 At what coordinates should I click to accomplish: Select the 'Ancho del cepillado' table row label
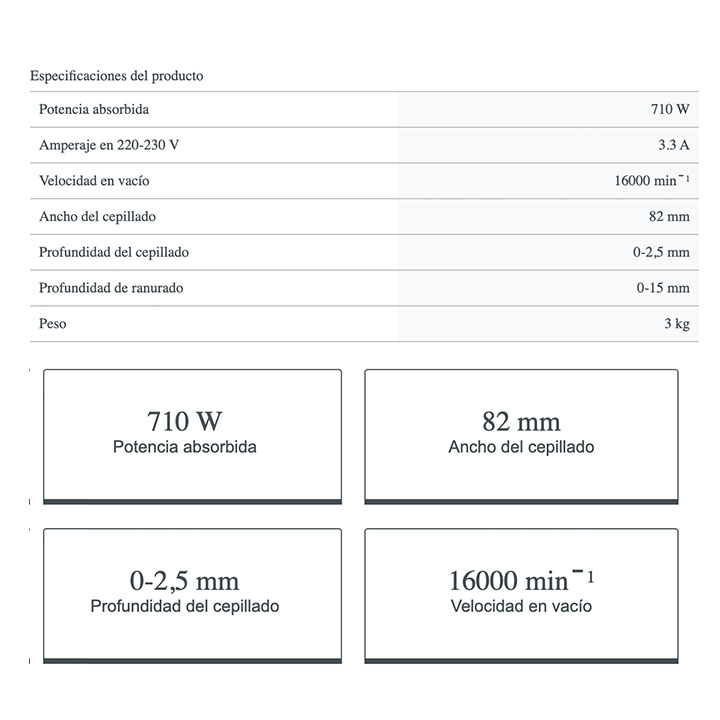97,216
